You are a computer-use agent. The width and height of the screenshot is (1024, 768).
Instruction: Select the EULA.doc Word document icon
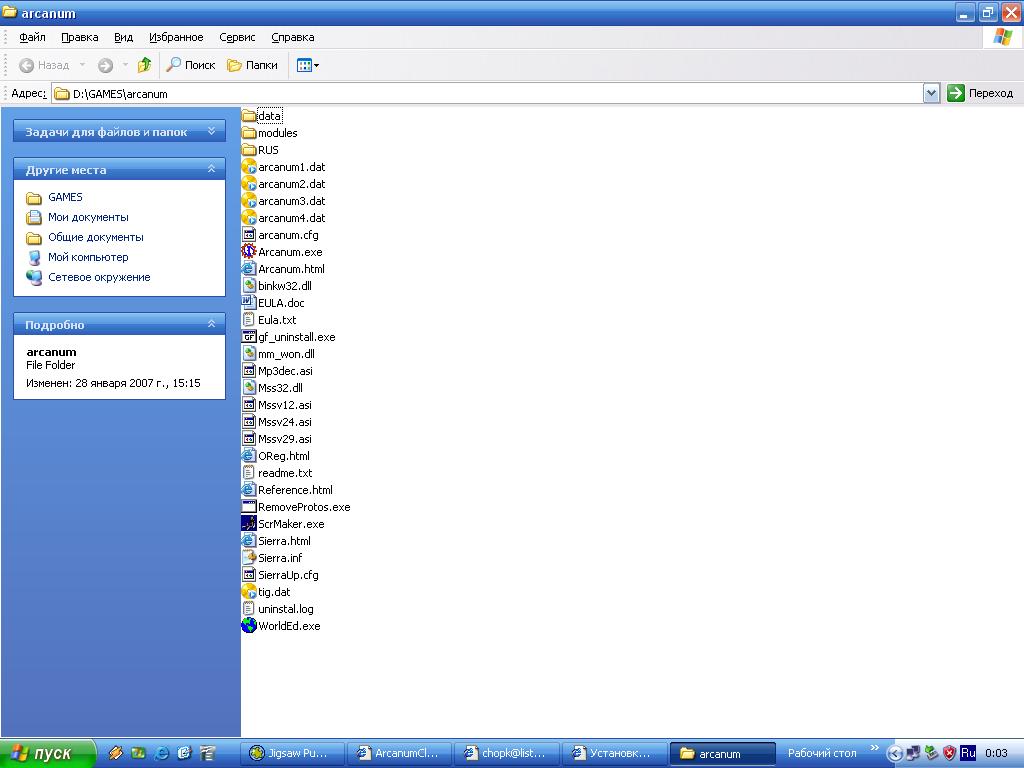[249, 303]
